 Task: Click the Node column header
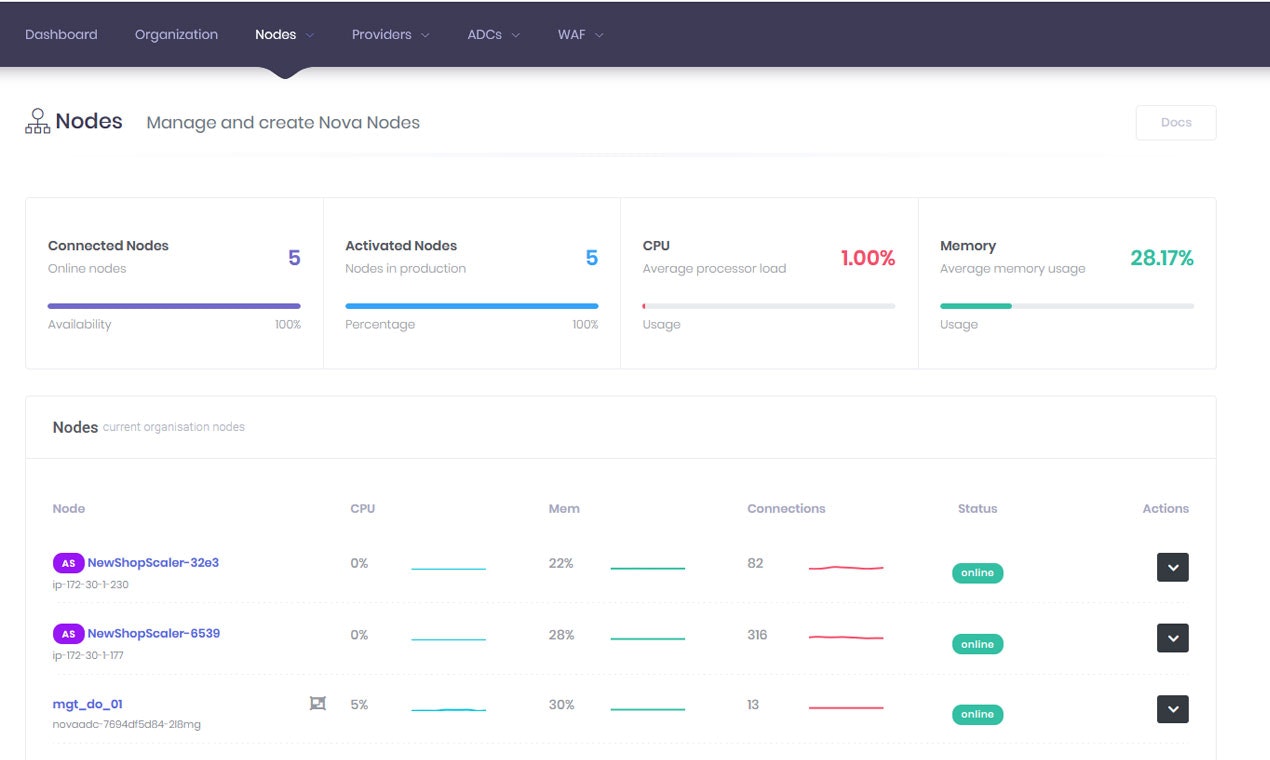69,509
